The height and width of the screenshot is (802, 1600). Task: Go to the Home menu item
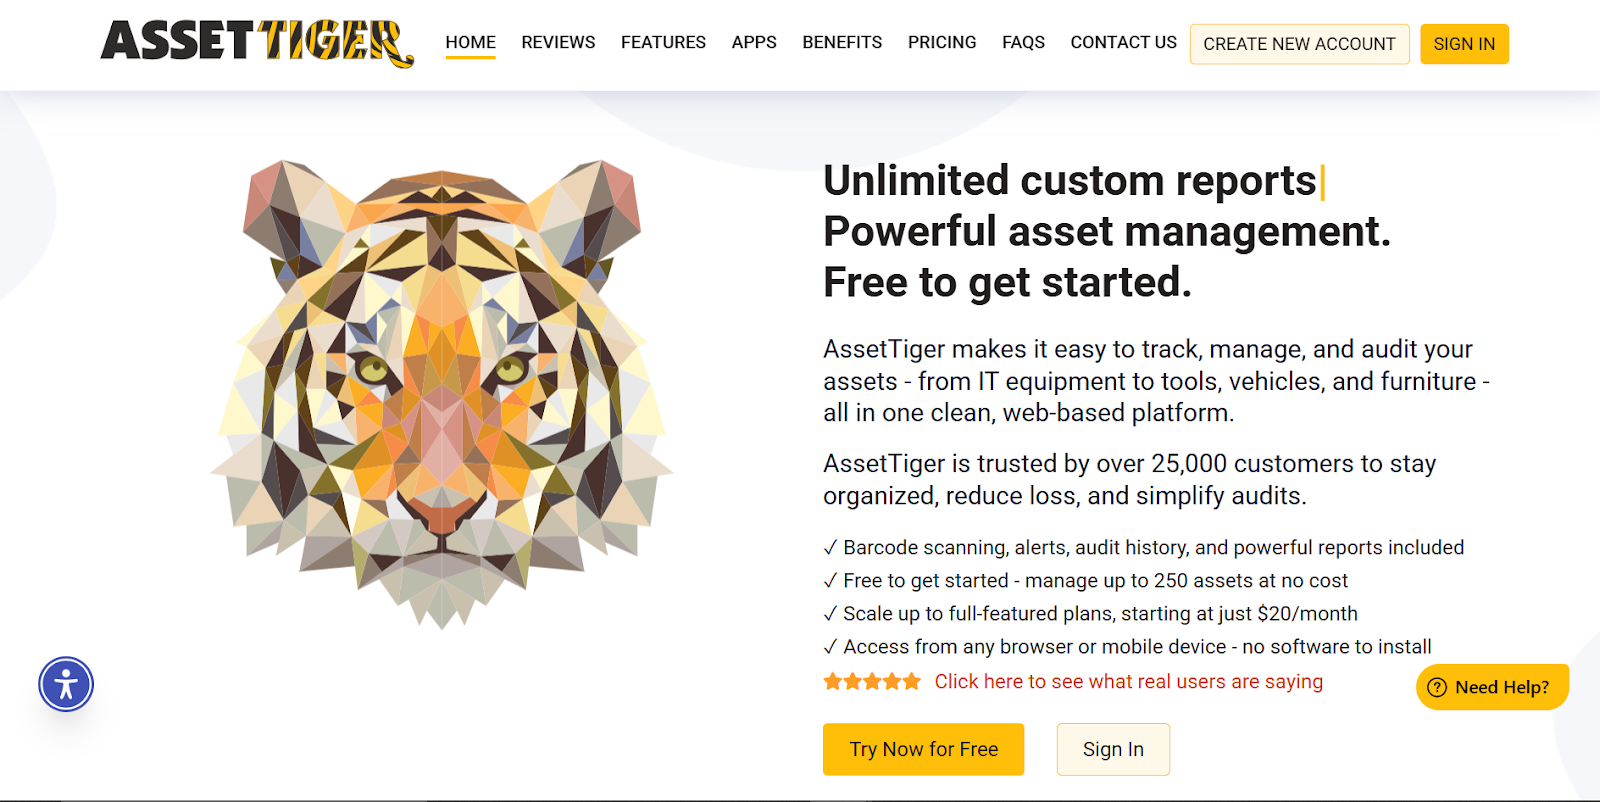pyautogui.click(x=470, y=42)
